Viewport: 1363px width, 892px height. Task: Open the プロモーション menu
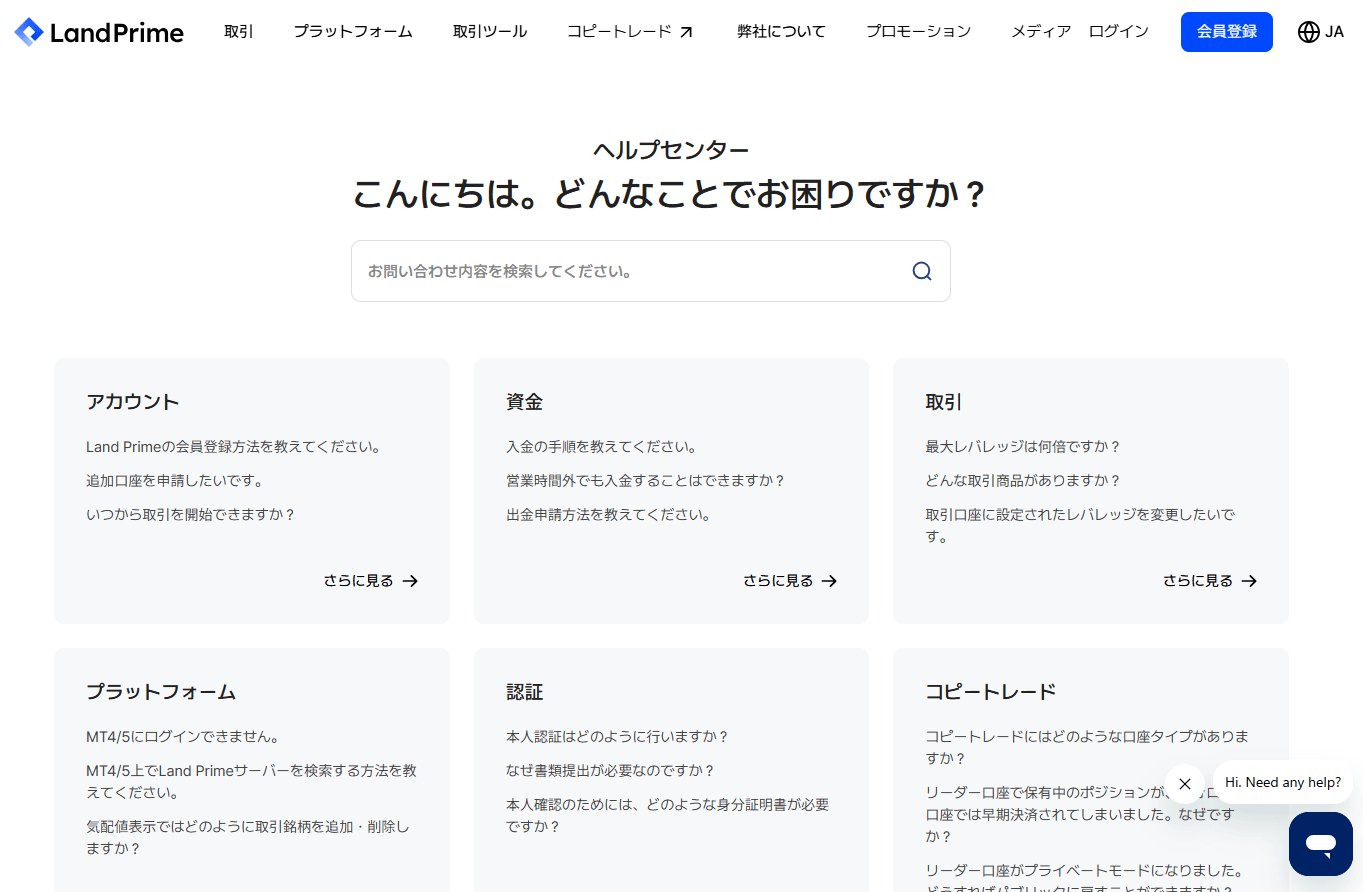click(918, 32)
